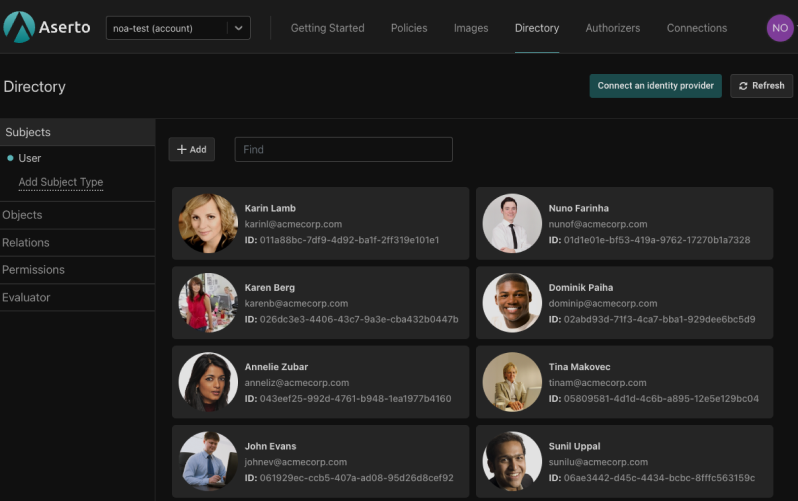
Task: Click the email nunof@acmecorp.com
Action: click(x=598, y=224)
